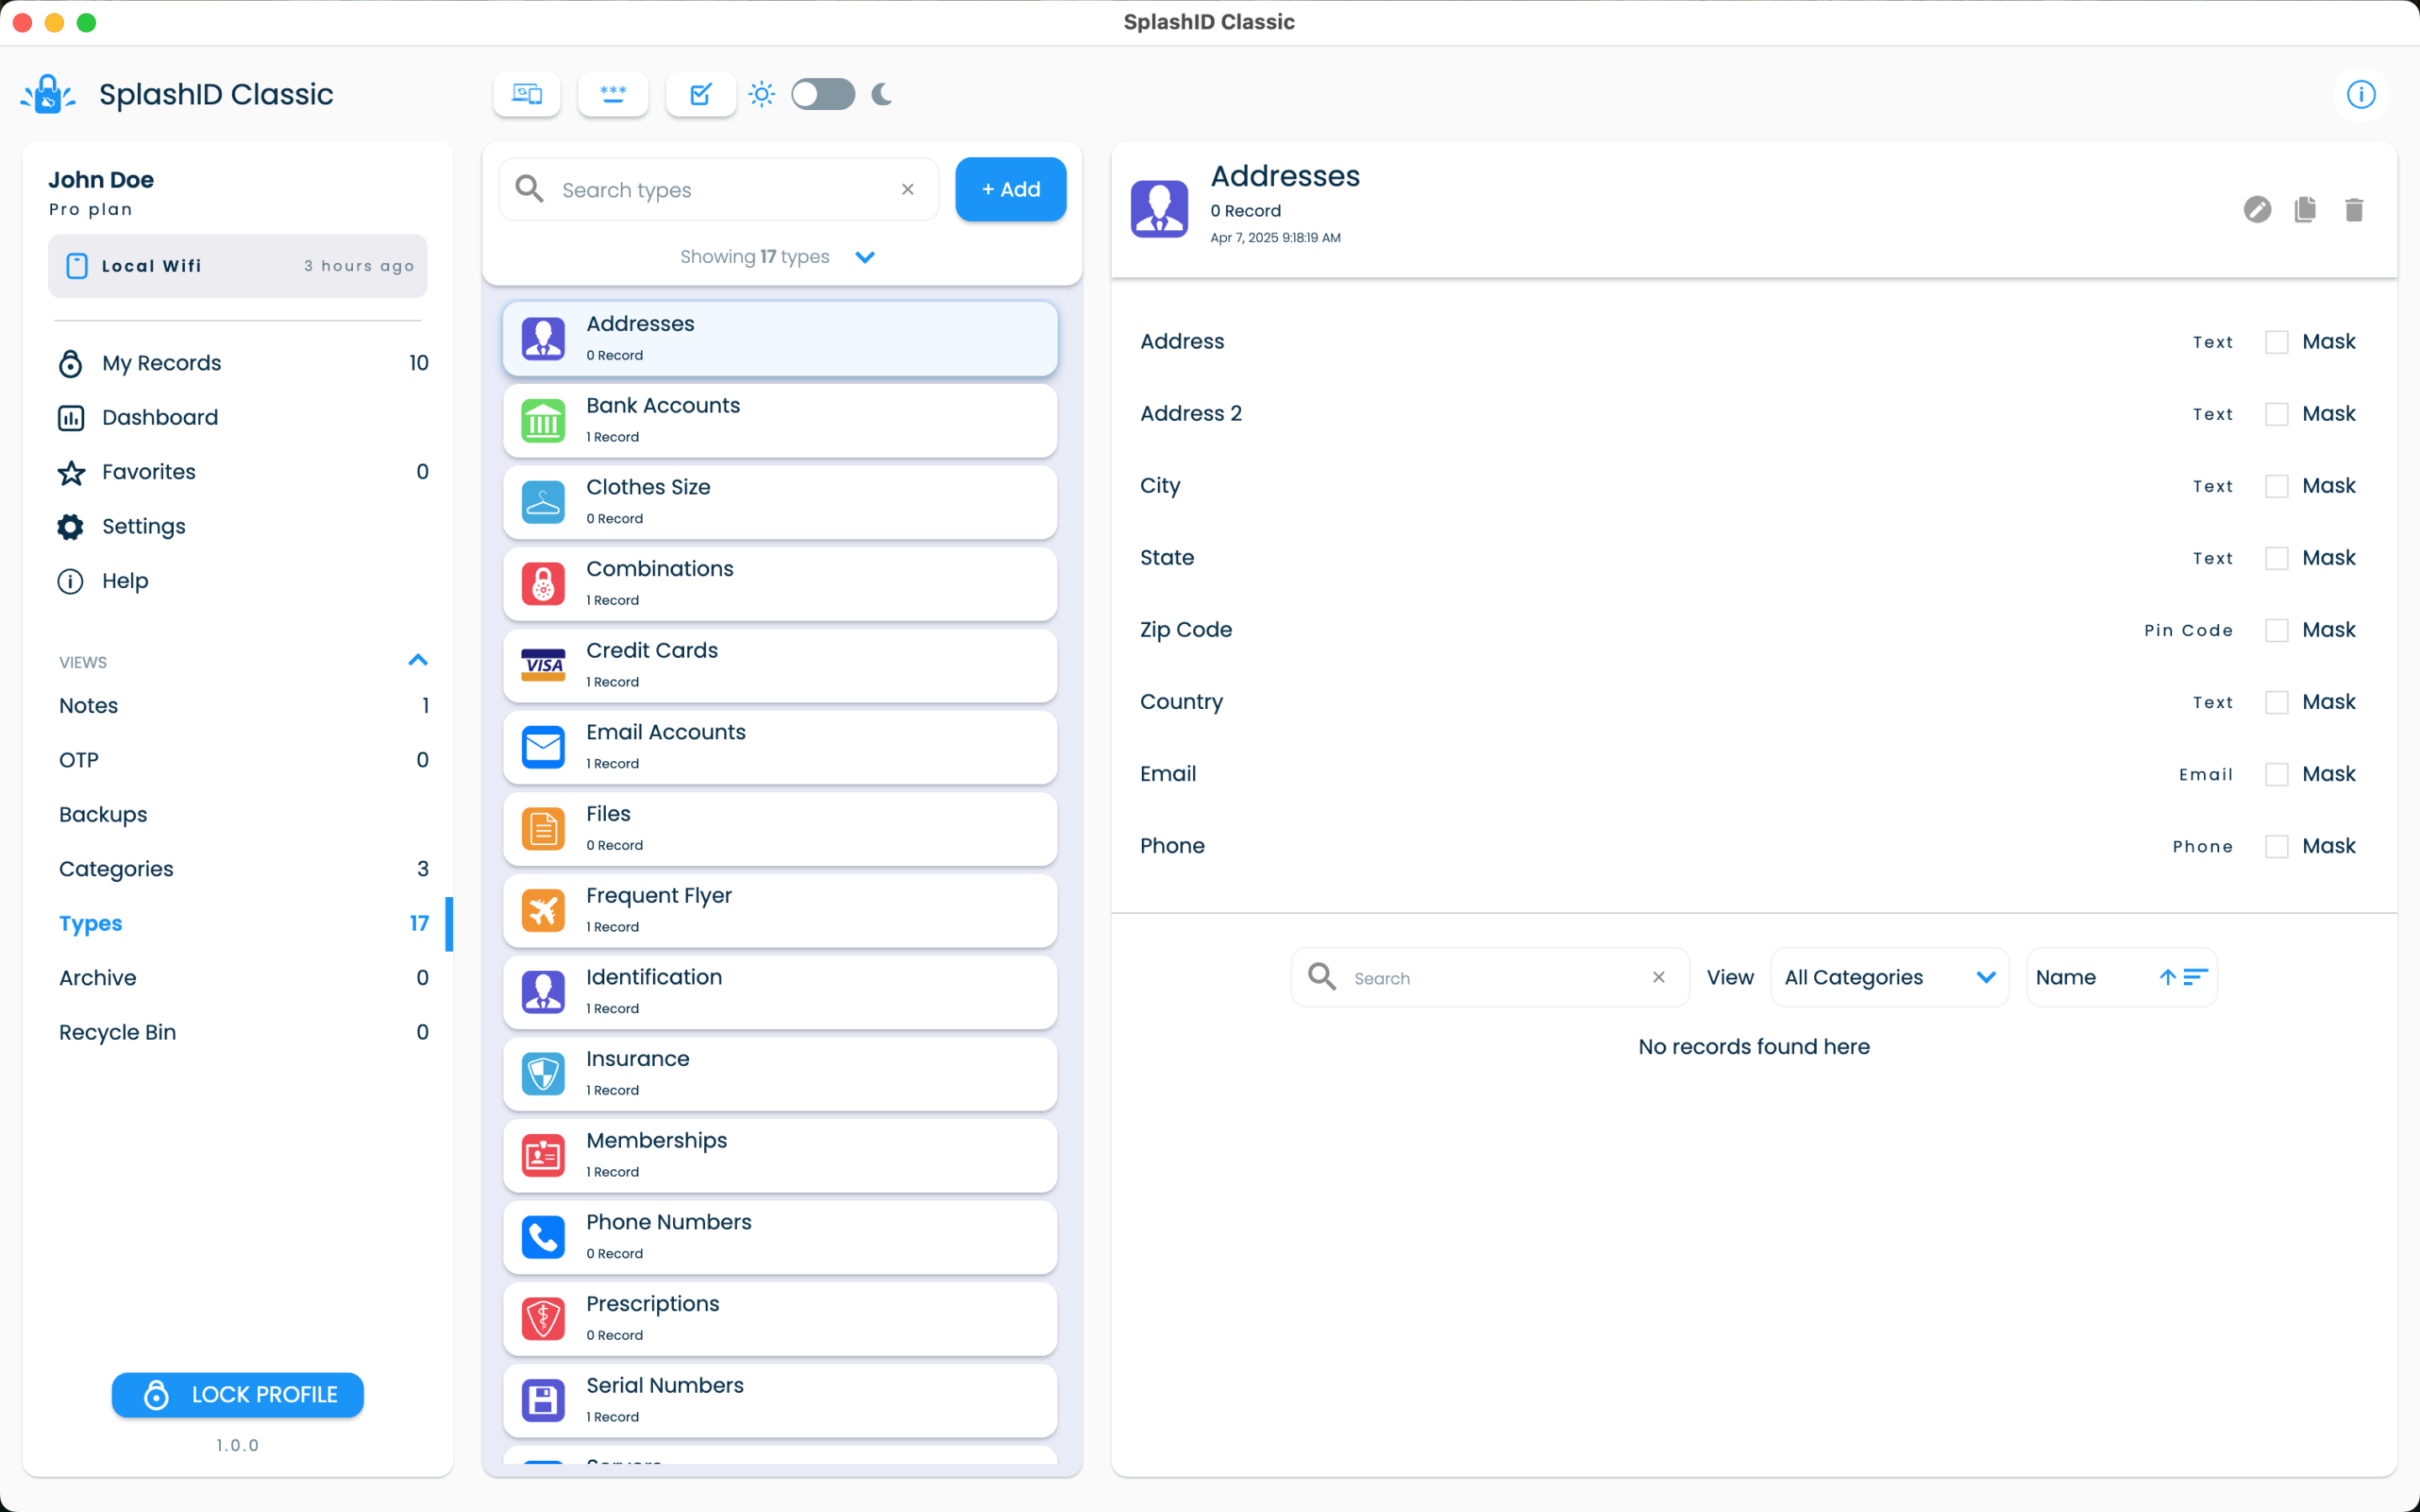Click the moon dark-mode icon
The image size is (2420, 1512).
[x=882, y=94]
